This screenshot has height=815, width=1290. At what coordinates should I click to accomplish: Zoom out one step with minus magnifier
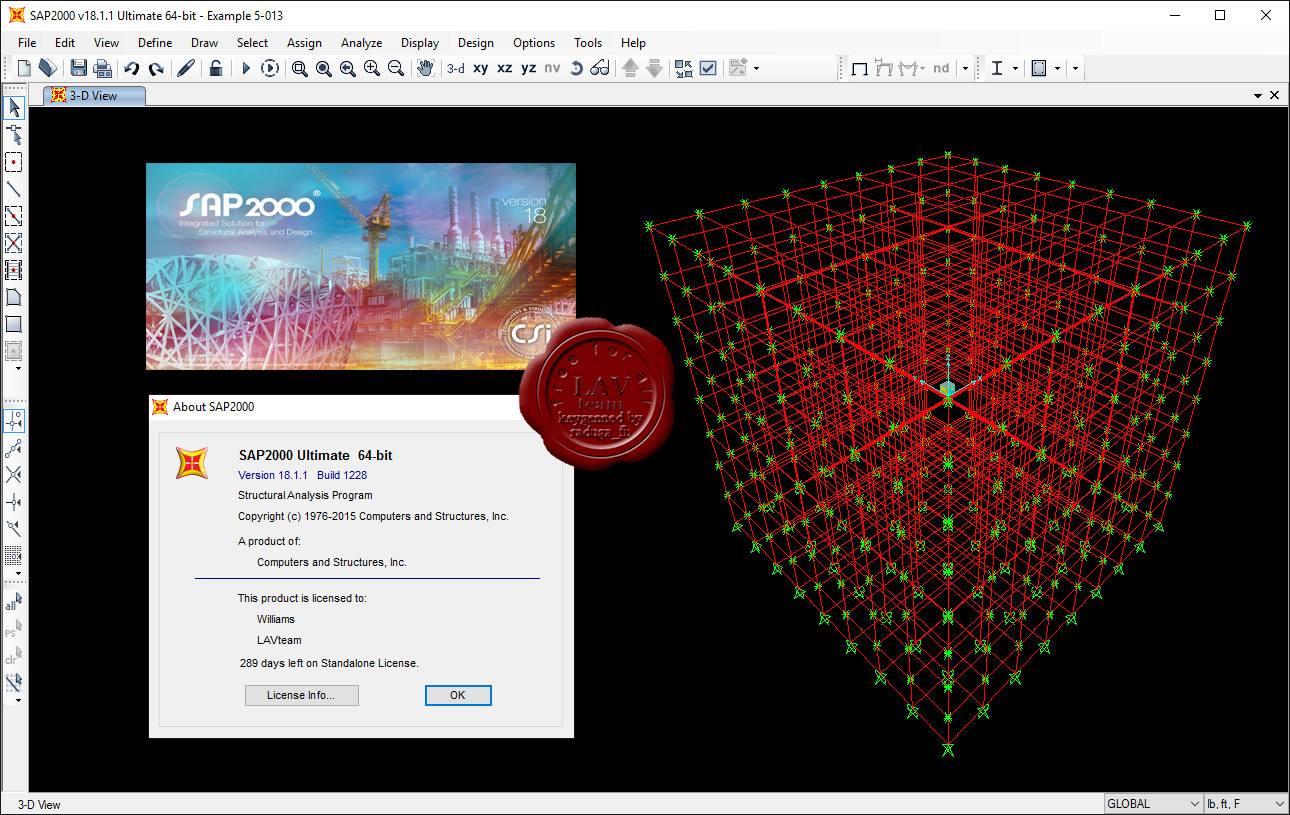(x=396, y=68)
